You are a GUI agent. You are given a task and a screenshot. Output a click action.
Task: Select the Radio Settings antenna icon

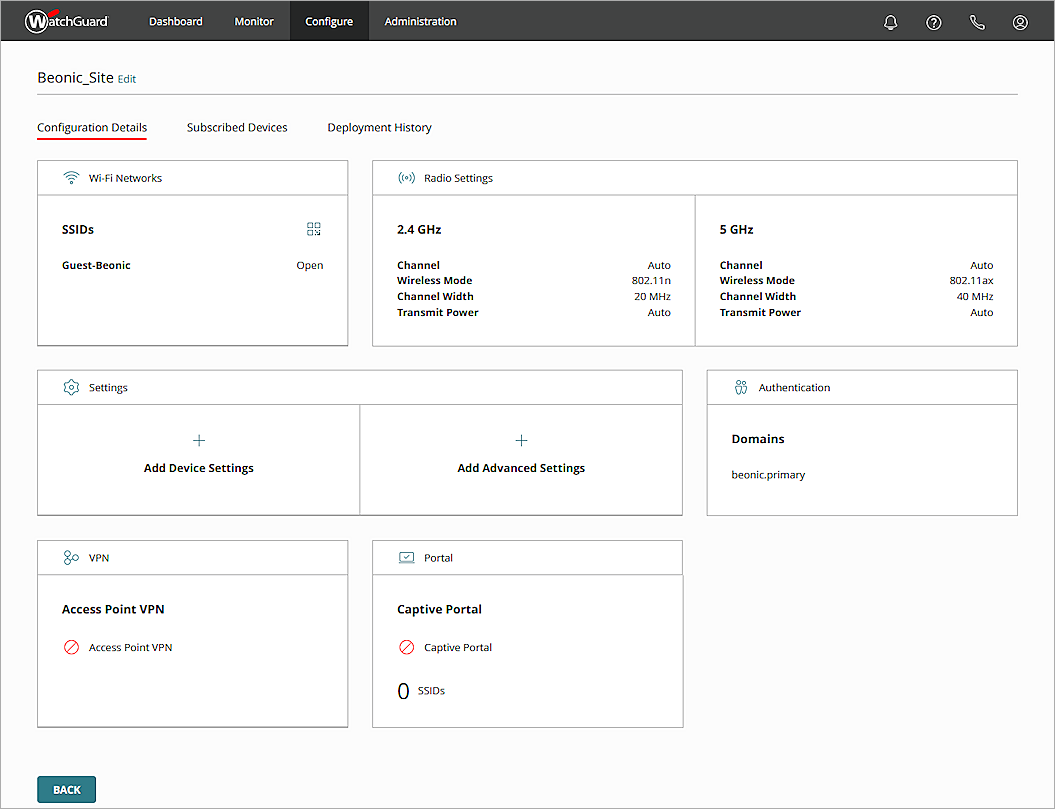tap(406, 177)
